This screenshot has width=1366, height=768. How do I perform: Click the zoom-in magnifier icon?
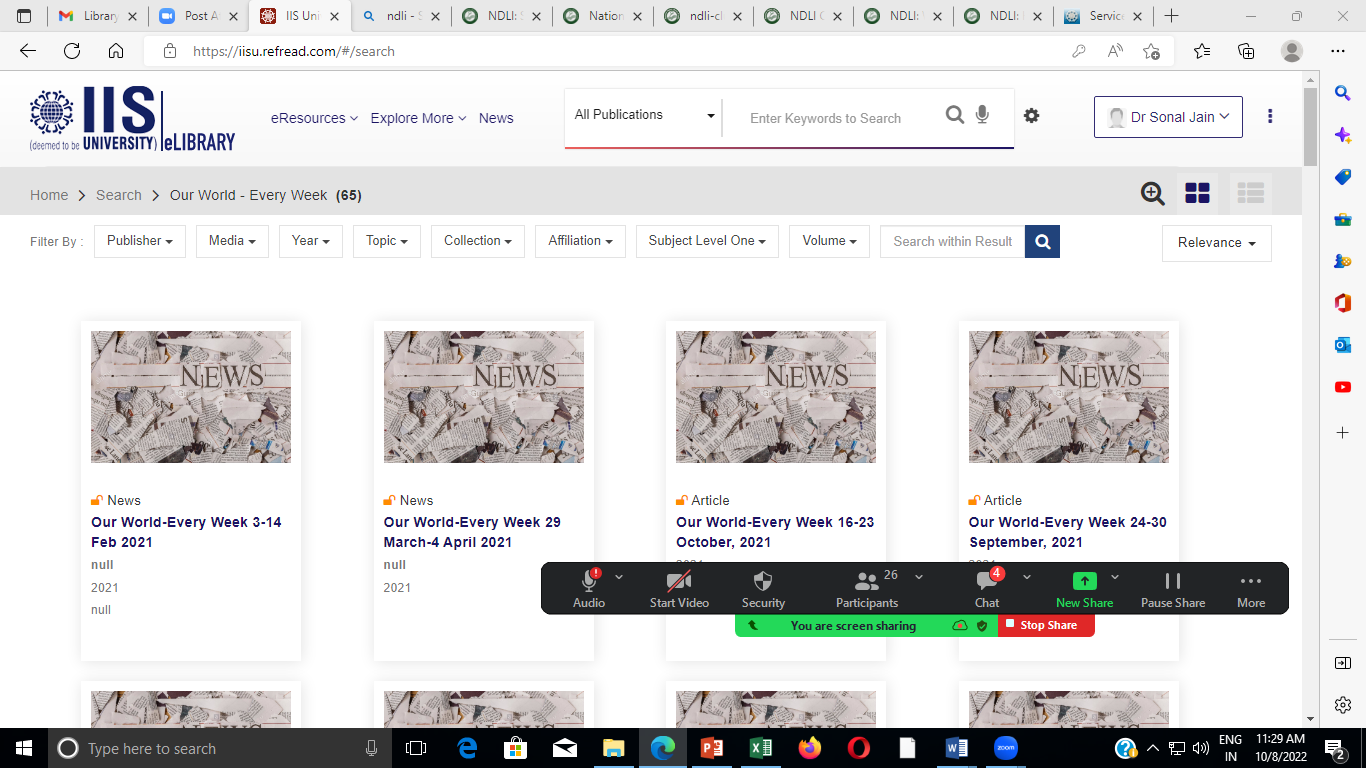[1152, 194]
